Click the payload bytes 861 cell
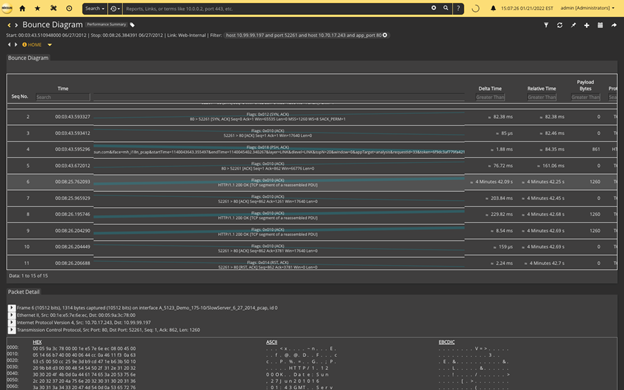Image resolution: width=624 pixels, height=390 pixels. [x=596, y=149]
